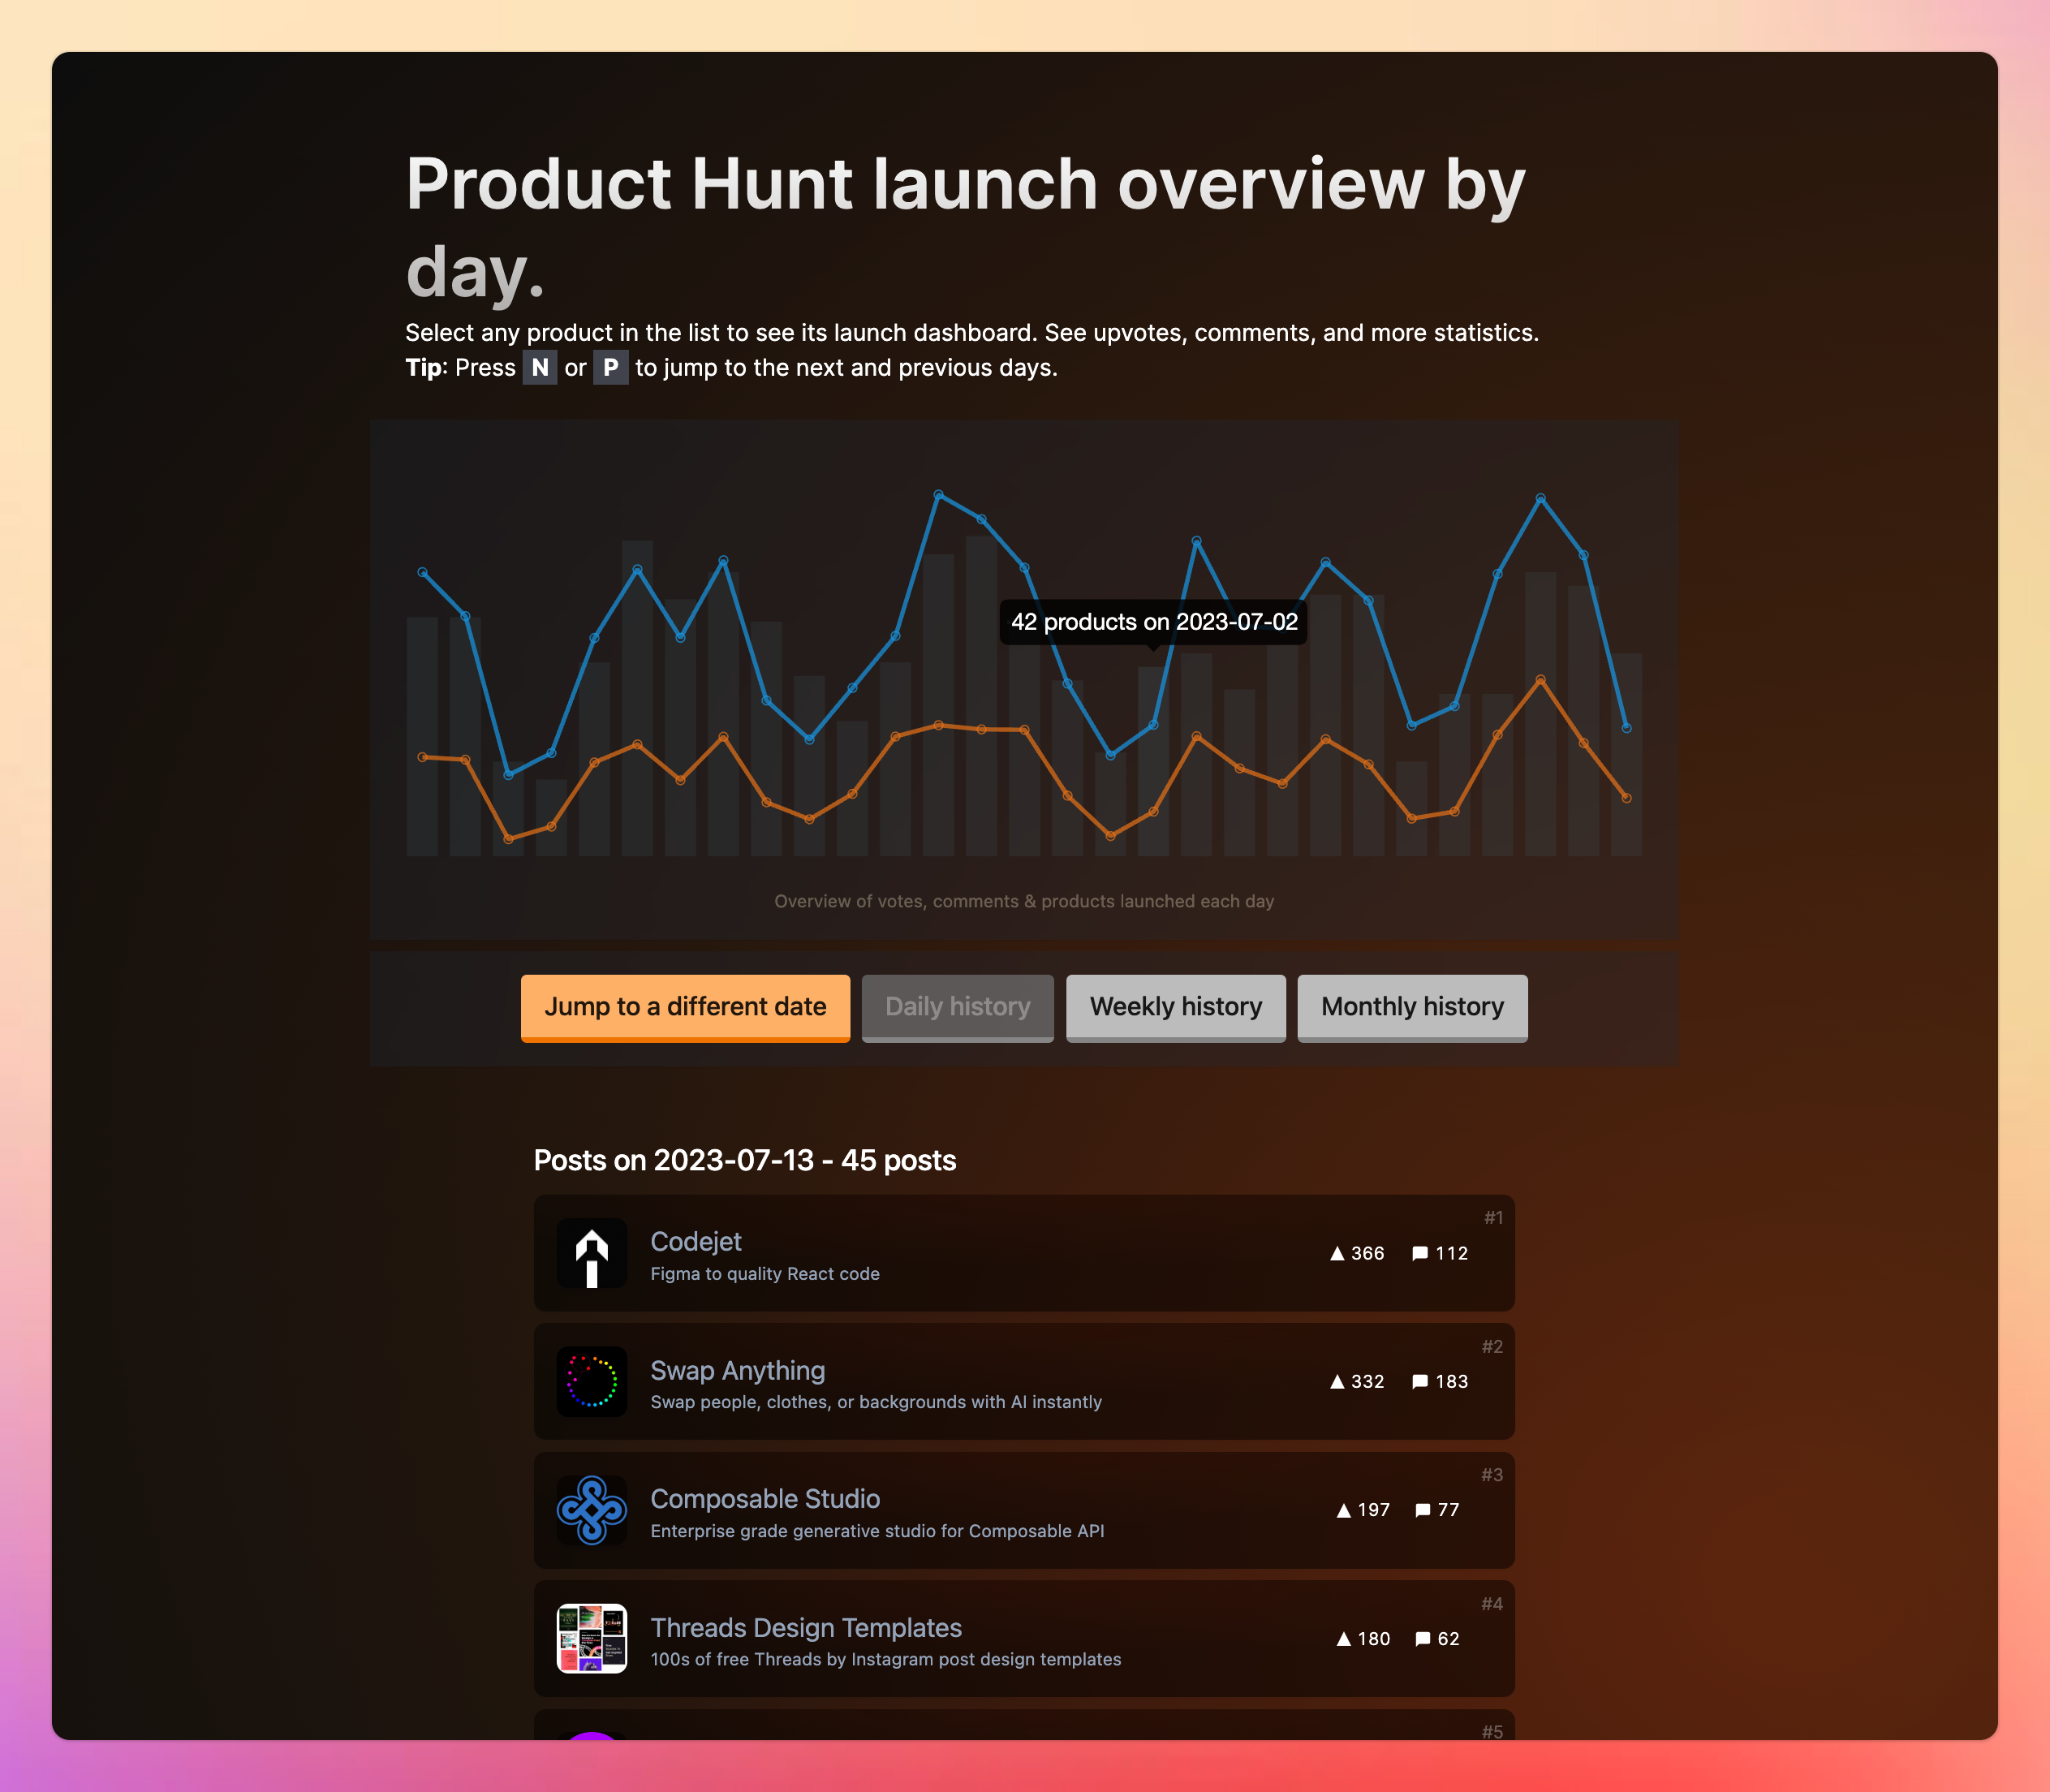This screenshot has width=2050, height=1792.
Task: Click the 183 comment count
Action: click(x=1452, y=1382)
